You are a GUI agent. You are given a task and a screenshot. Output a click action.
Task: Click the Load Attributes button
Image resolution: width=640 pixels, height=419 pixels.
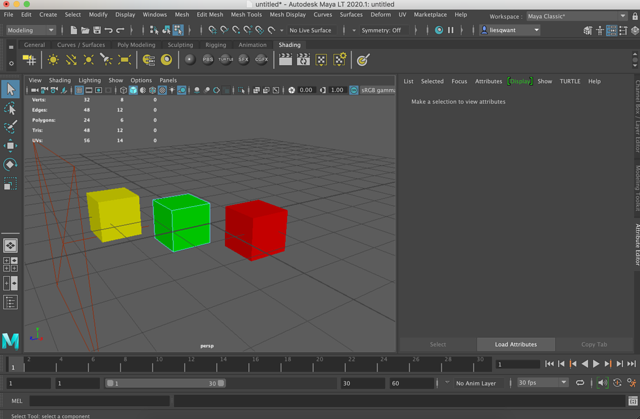point(516,344)
